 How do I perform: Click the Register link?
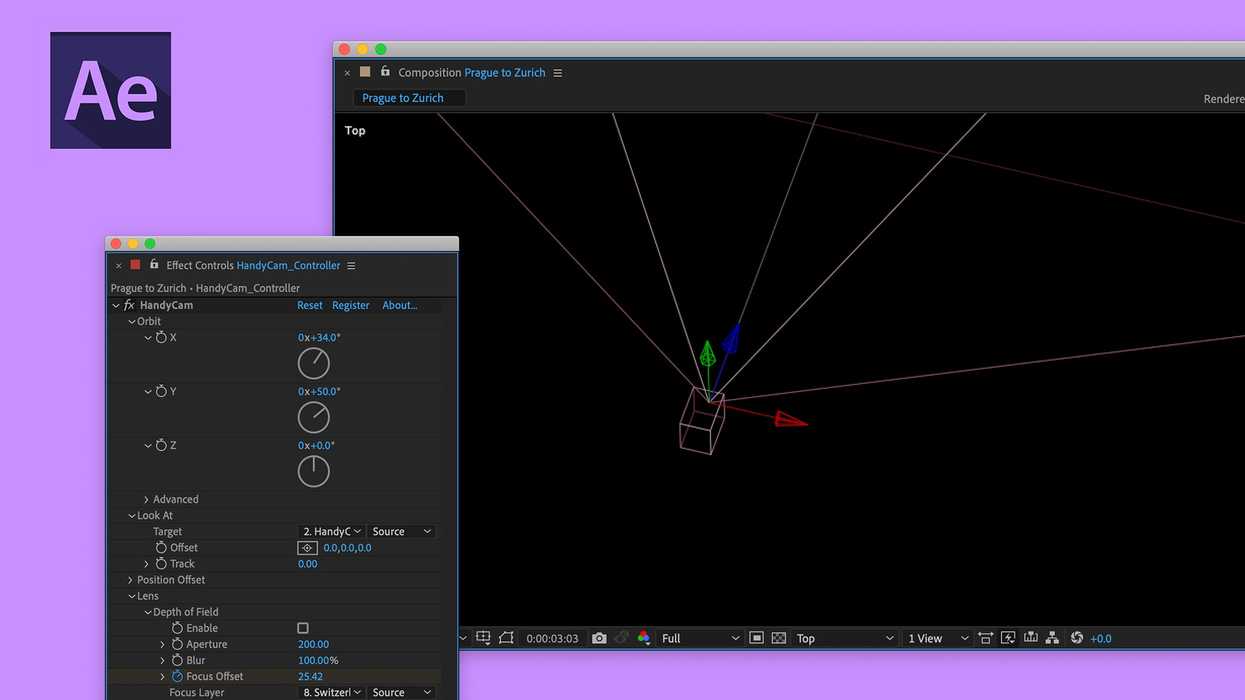click(351, 305)
